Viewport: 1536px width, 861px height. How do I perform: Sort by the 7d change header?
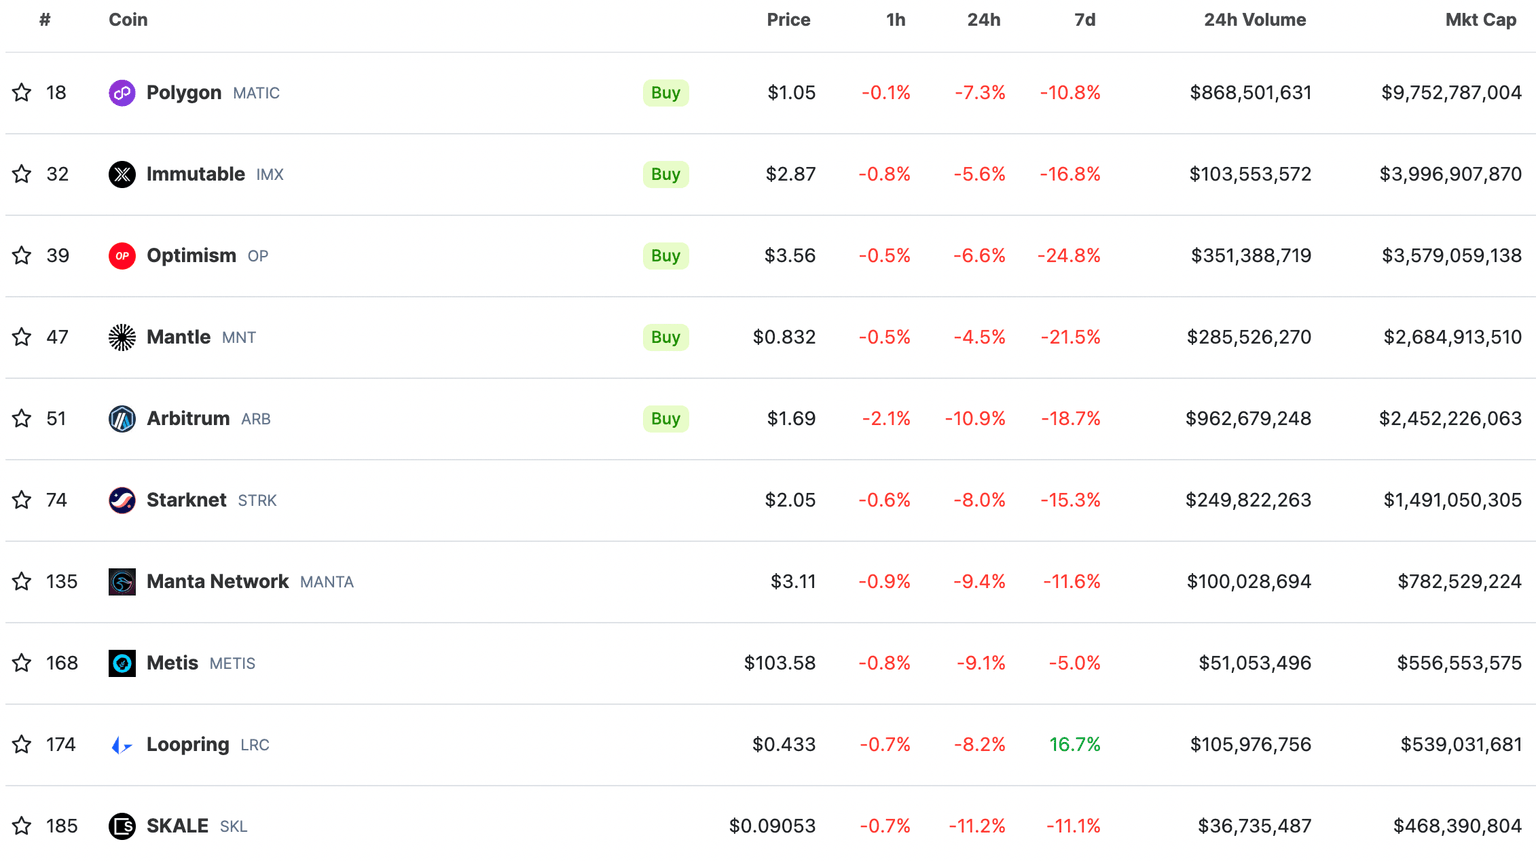1084,20
